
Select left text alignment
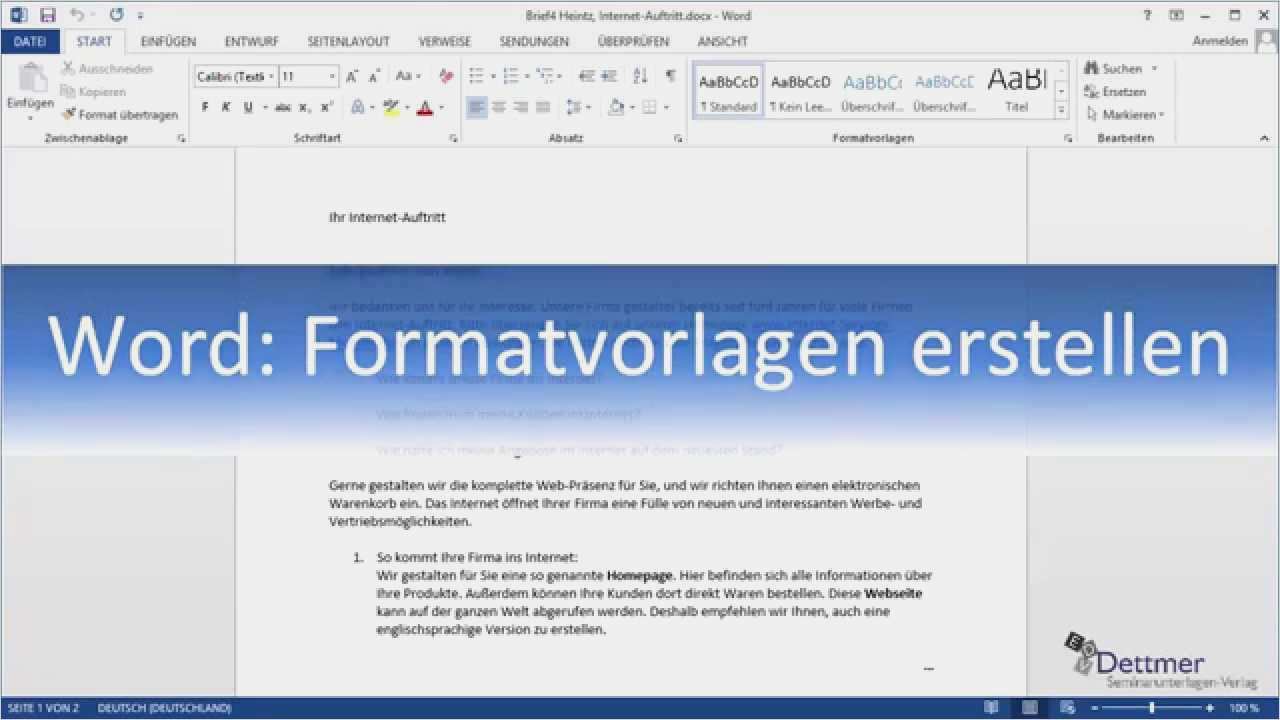tap(477, 107)
